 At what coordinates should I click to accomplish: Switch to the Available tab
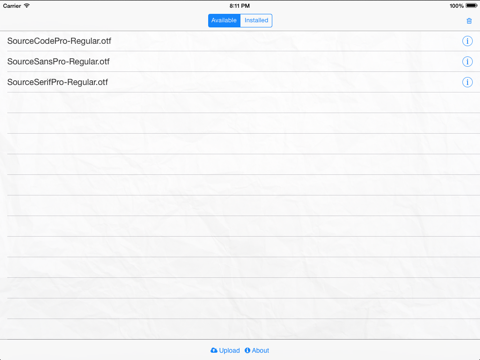[x=224, y=20]
